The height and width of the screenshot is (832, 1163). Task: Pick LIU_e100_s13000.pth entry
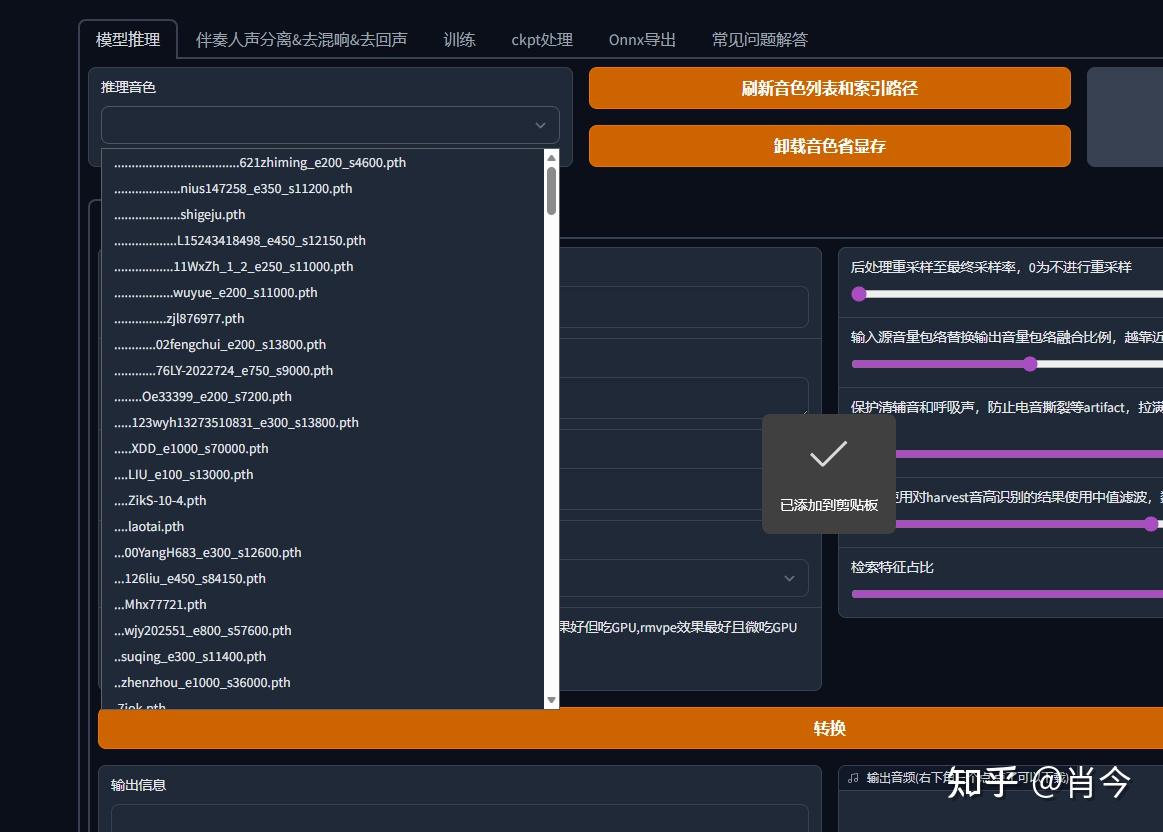click(323, 474)
